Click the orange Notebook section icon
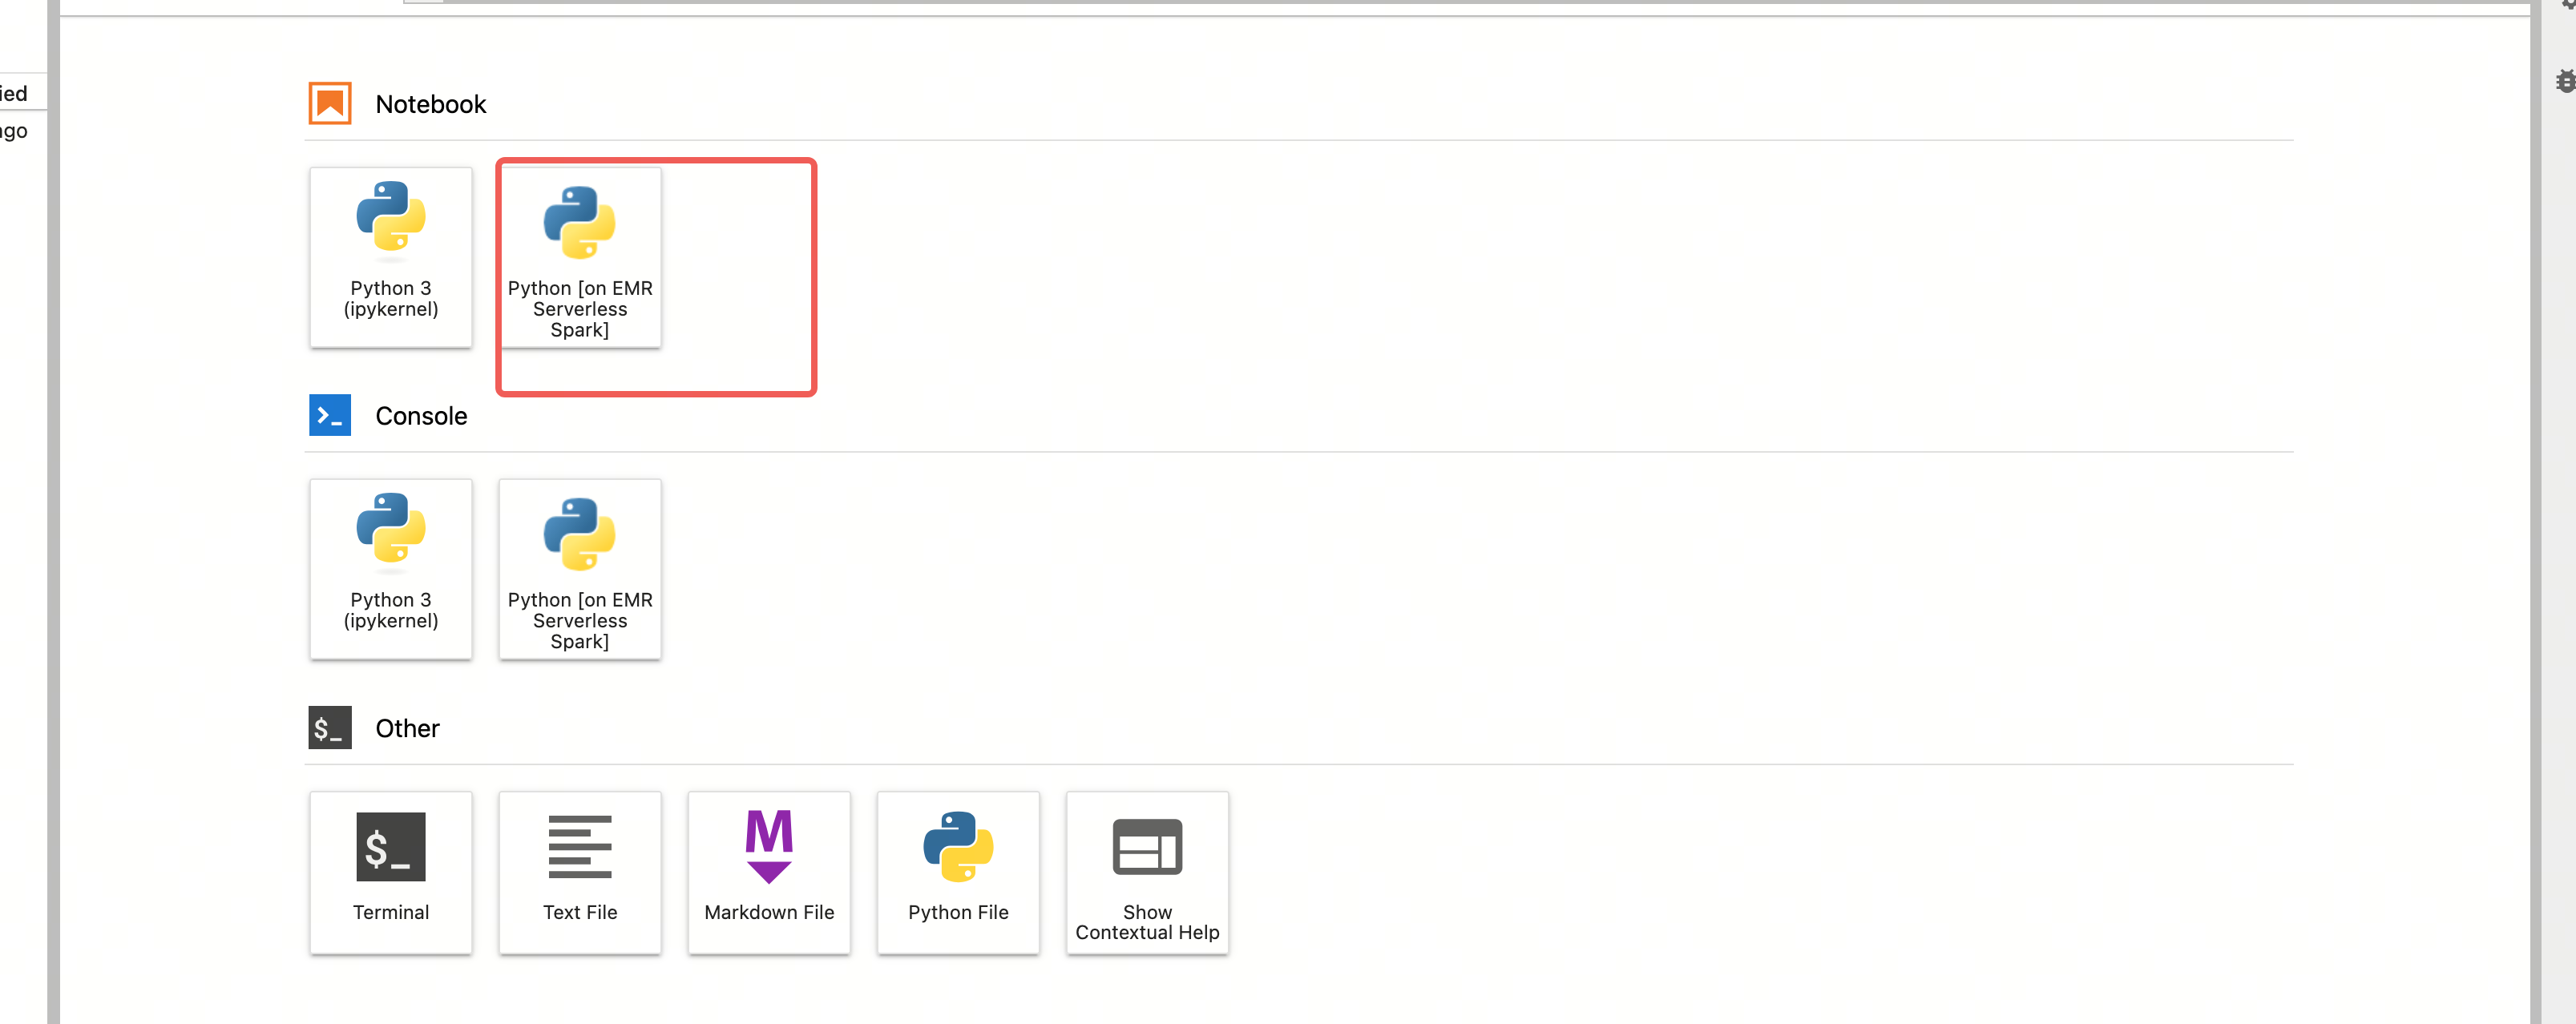 [x=329, y=103]
